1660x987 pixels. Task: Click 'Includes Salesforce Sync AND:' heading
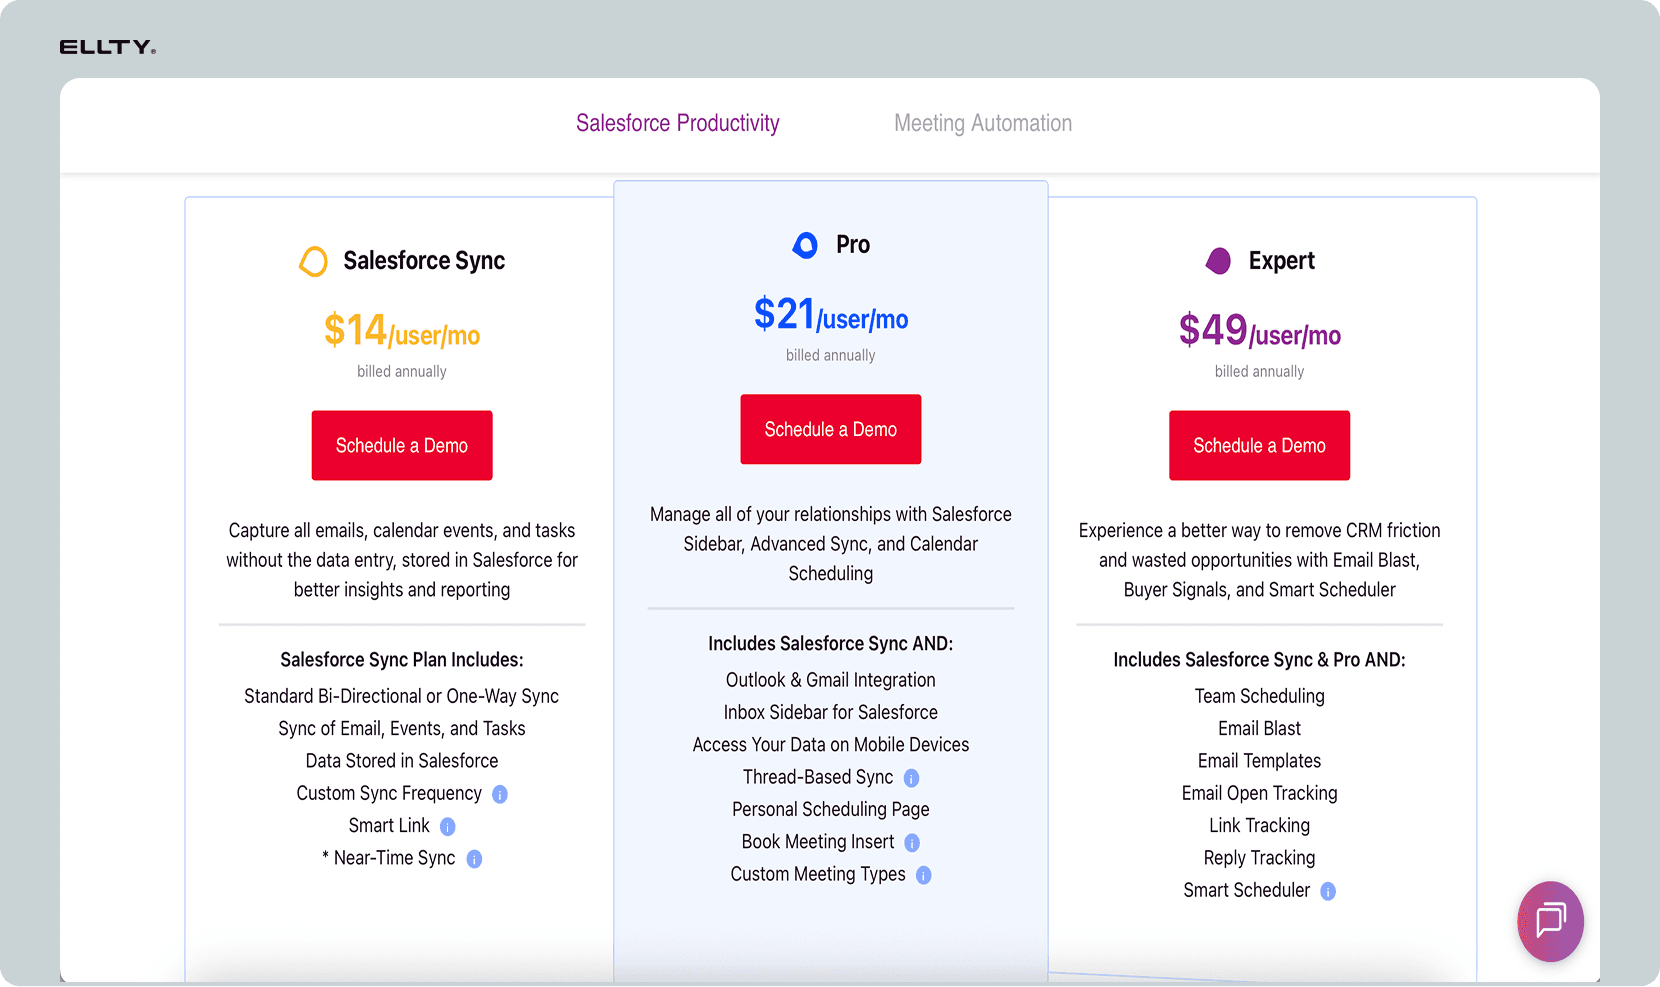click(831, 644)
